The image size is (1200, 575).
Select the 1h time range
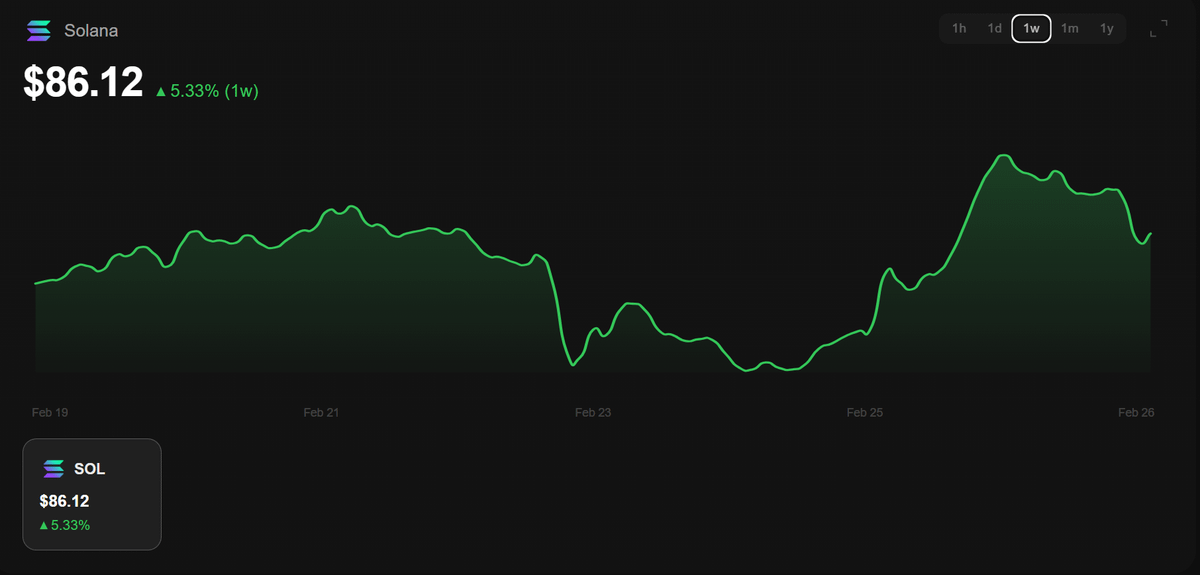pyautogui.click(x=959, y=29)
